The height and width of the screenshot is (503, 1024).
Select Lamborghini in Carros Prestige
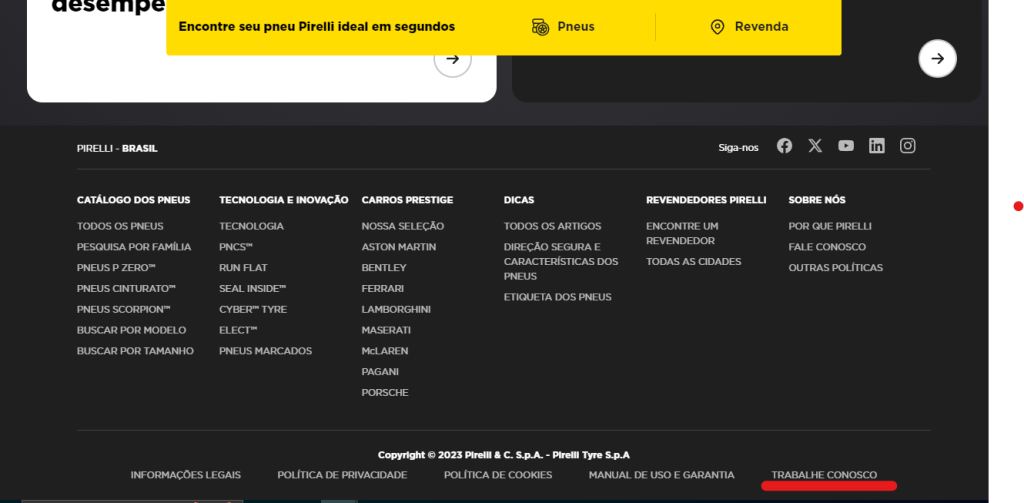pos(396,310)
